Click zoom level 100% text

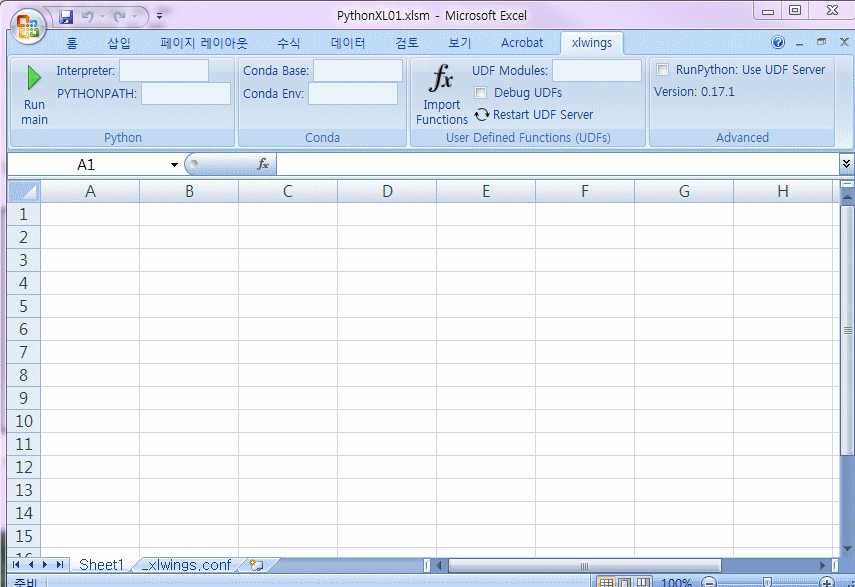[x=676, y=583]
